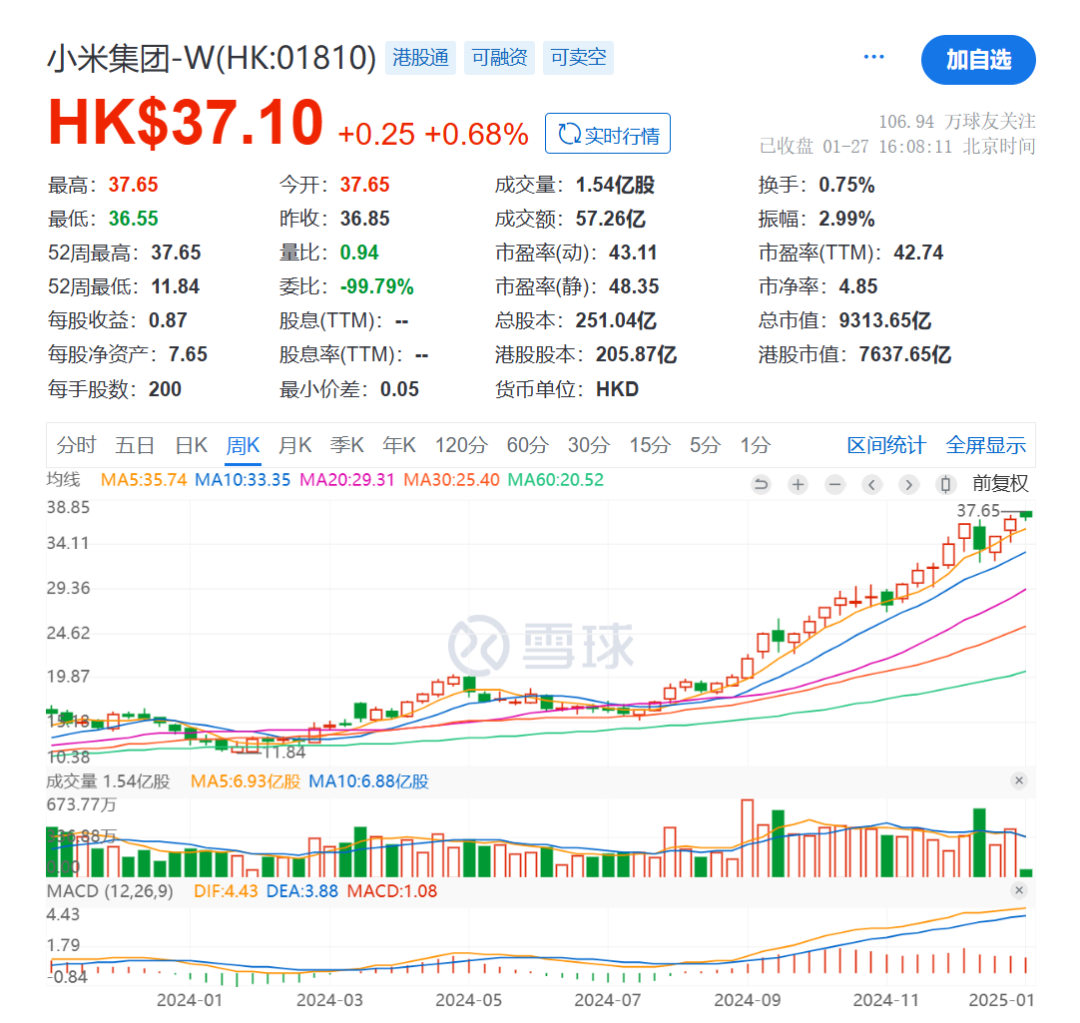This screenshot has width=1080, height=1023.
Task: Click the 市盈率(TTM) 42.74 value
Action: [x=918, y=252]
